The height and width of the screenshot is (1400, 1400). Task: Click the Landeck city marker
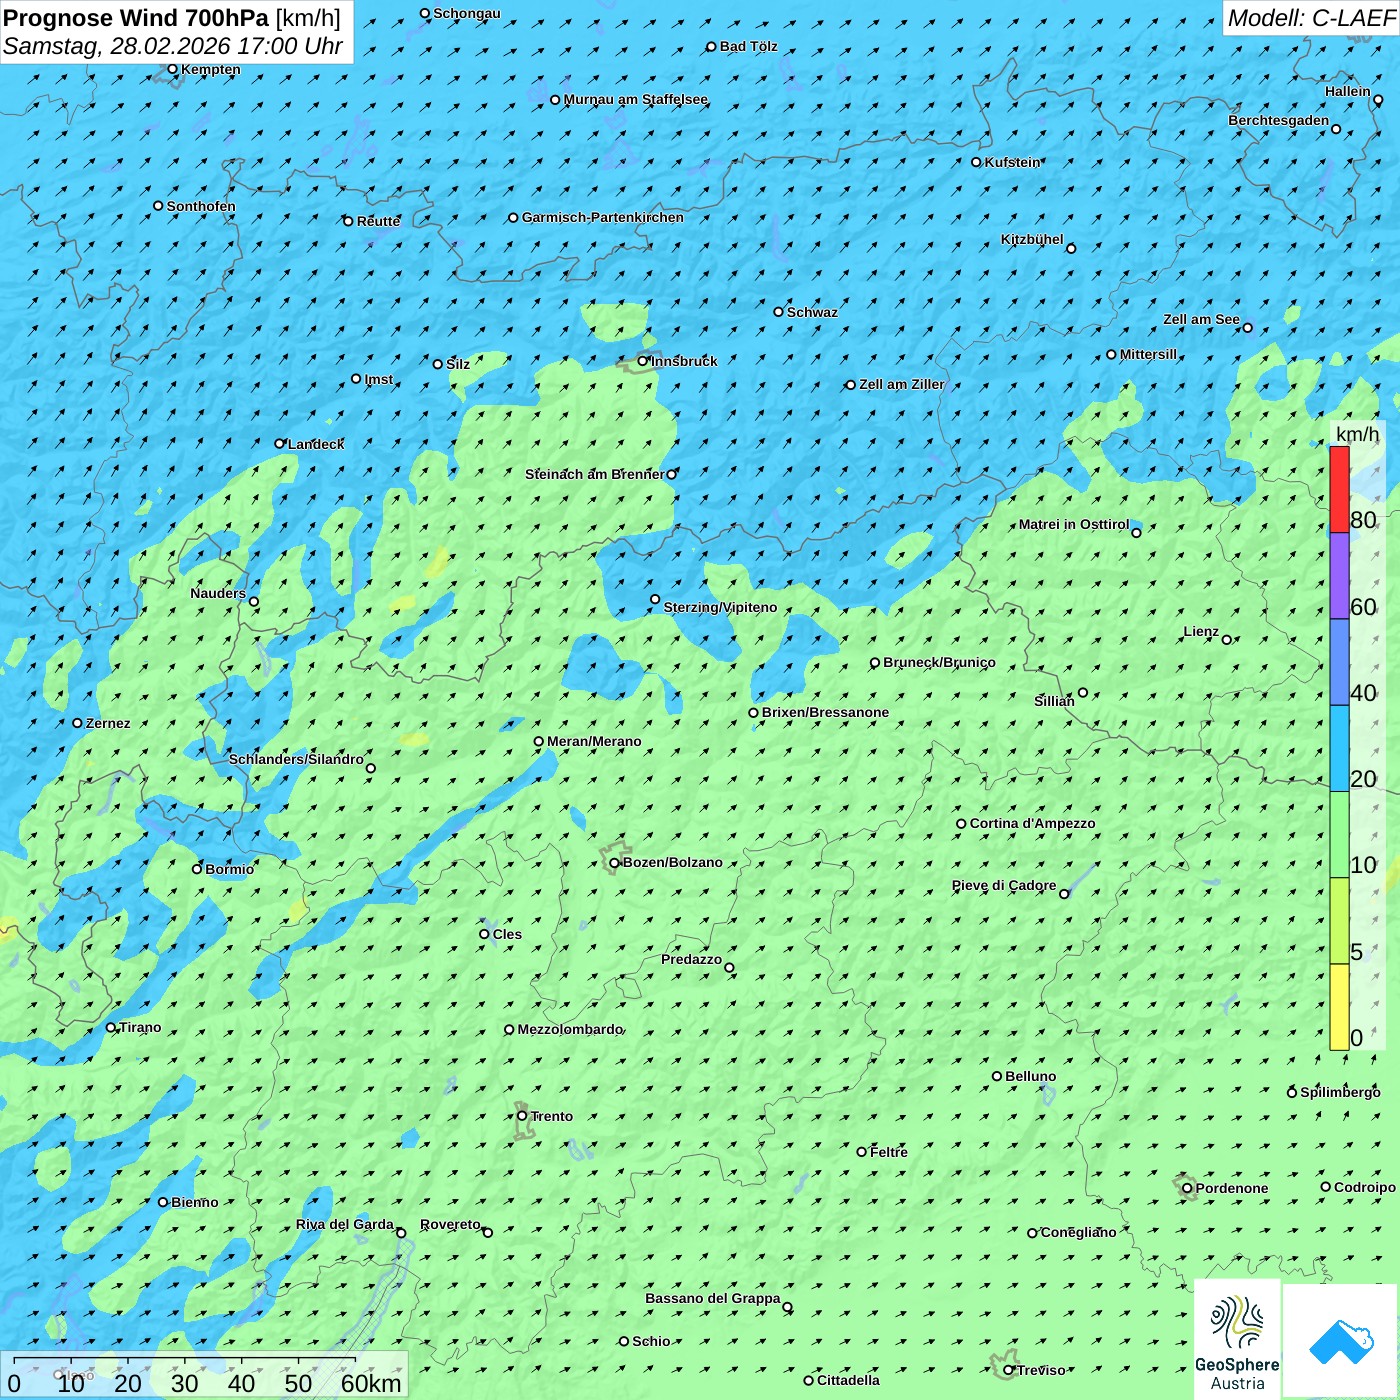pos(280,444)
